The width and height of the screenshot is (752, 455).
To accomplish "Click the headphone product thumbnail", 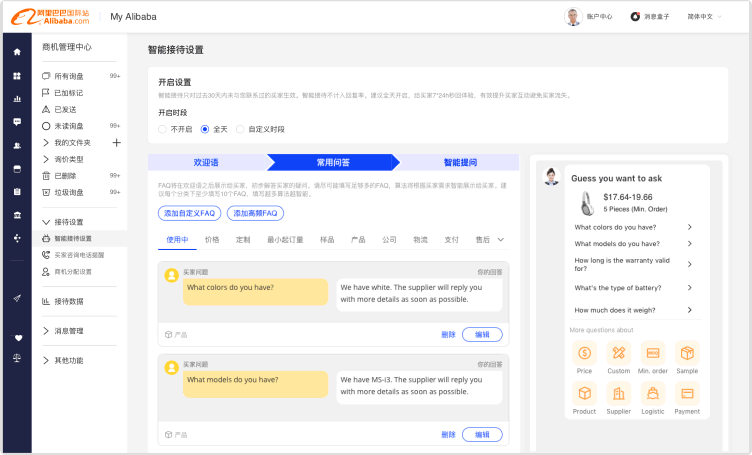I will [x=585, y=202].
